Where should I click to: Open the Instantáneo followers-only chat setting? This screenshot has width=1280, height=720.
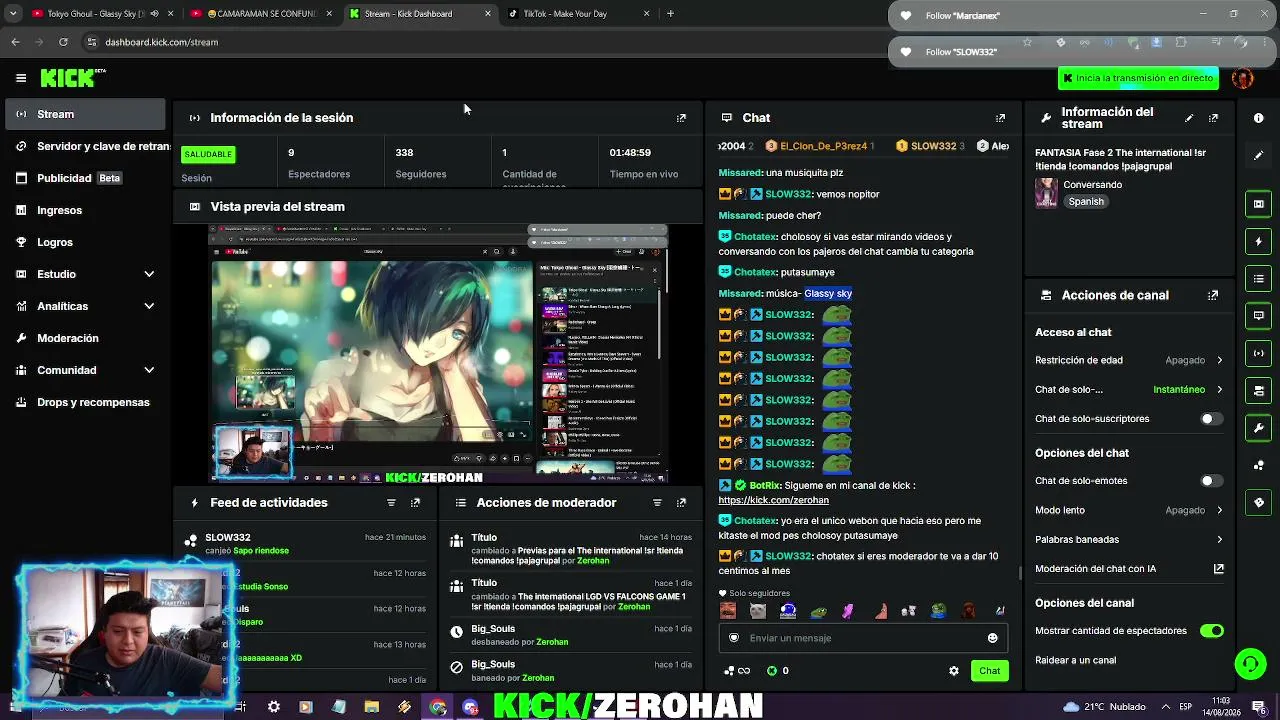(1188, 390)
